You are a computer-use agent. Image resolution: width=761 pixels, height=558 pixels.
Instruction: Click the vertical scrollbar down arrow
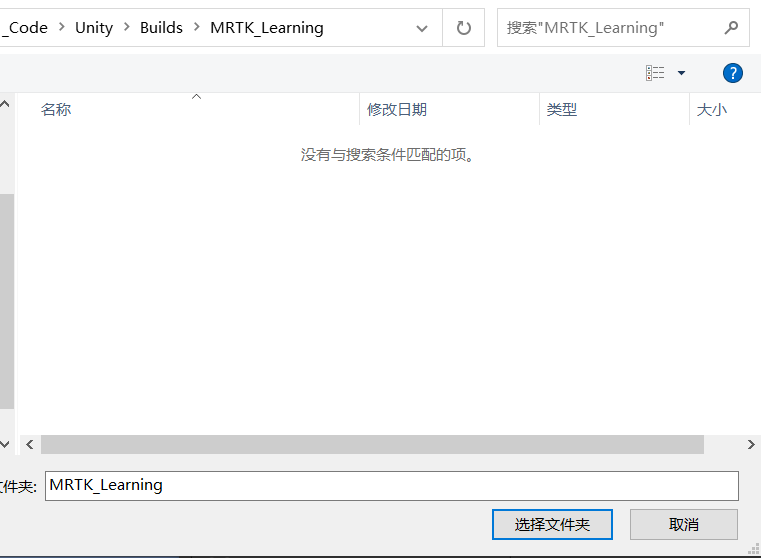tap(5, 442)
